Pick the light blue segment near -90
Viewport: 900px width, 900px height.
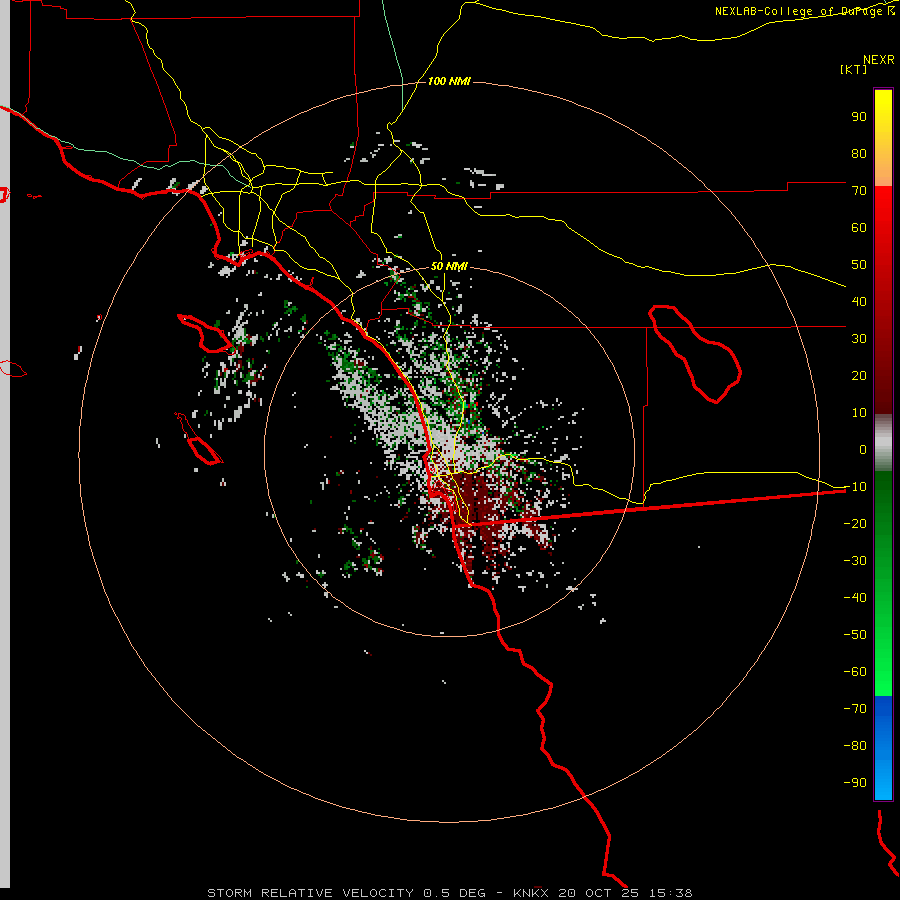click(x=883, y=781)
